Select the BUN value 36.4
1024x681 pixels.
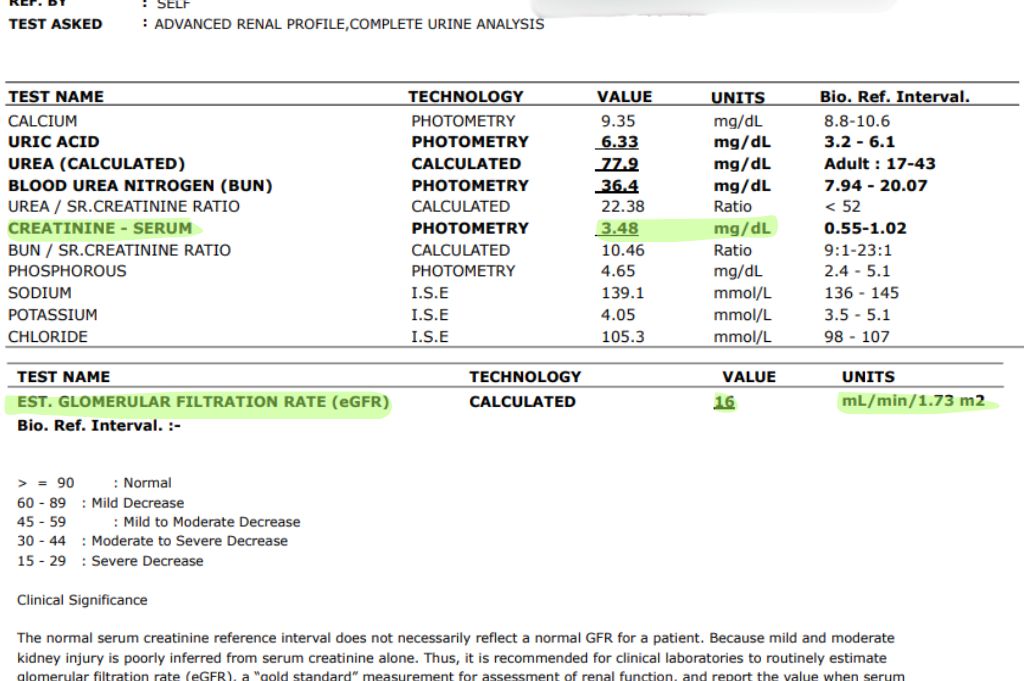pos(619,185)
